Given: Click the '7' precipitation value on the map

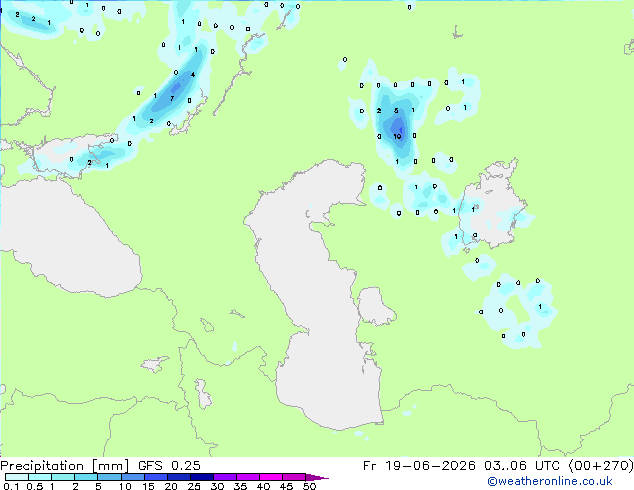Looking at the screenshot, I should (172, 98).
